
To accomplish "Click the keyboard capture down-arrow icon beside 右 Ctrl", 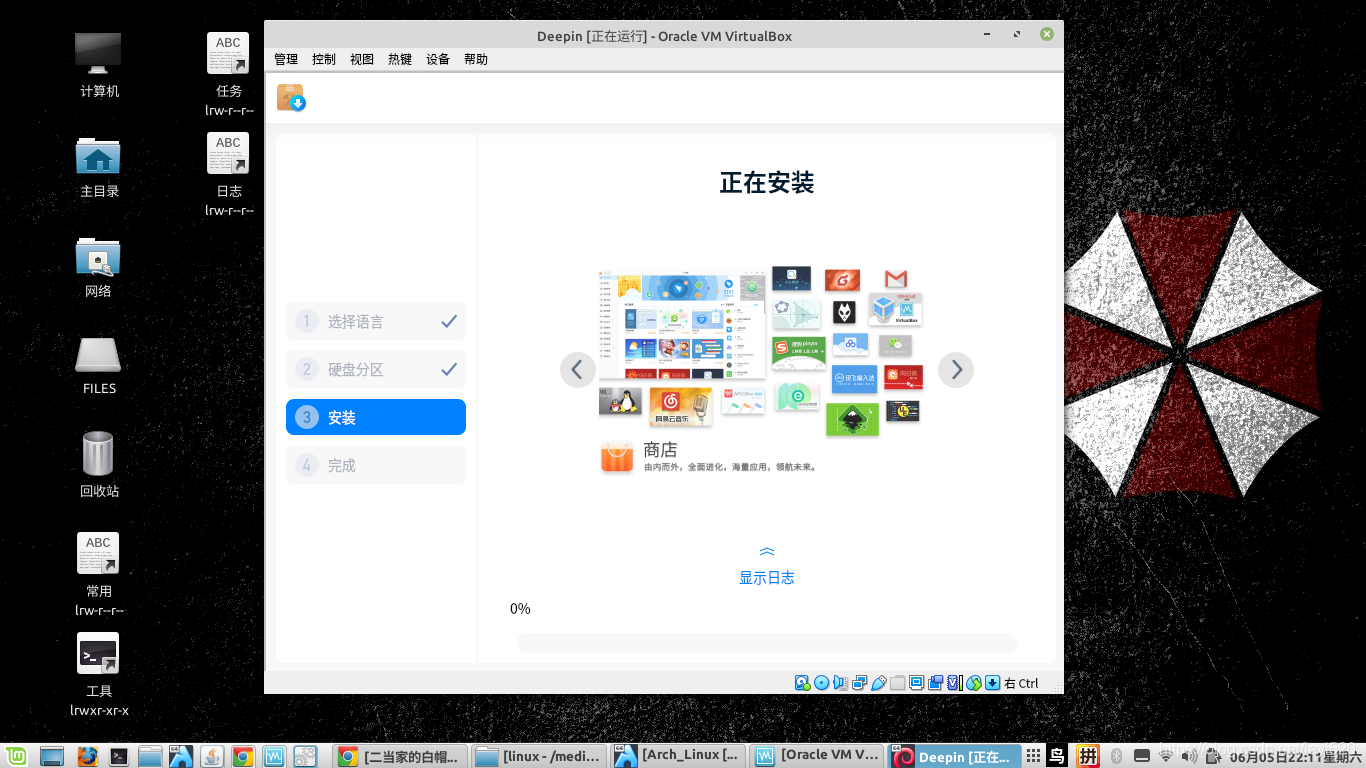I will tap(992, 683).
